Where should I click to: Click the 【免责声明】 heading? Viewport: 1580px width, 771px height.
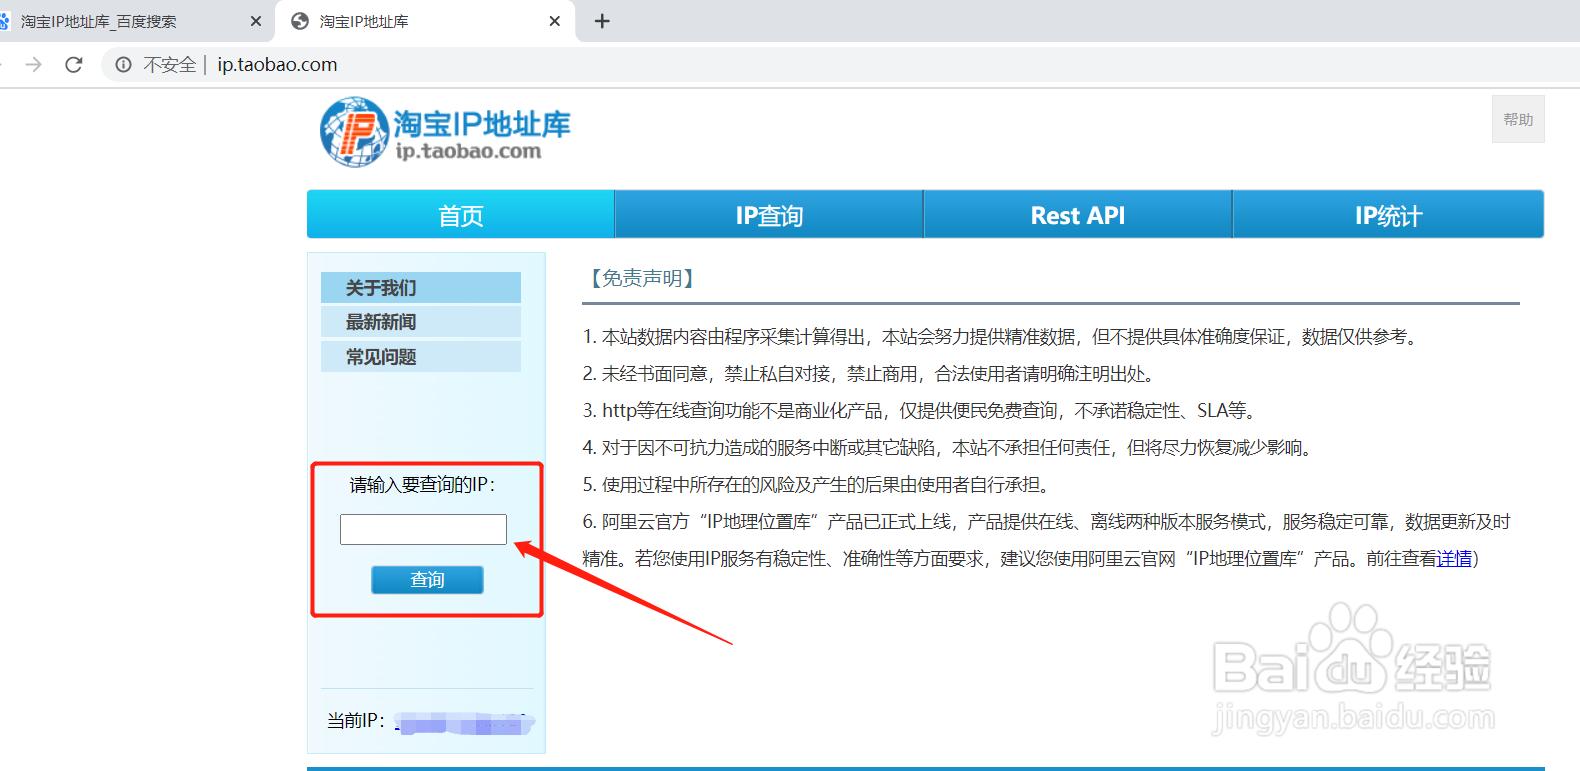tap(642, 278)
